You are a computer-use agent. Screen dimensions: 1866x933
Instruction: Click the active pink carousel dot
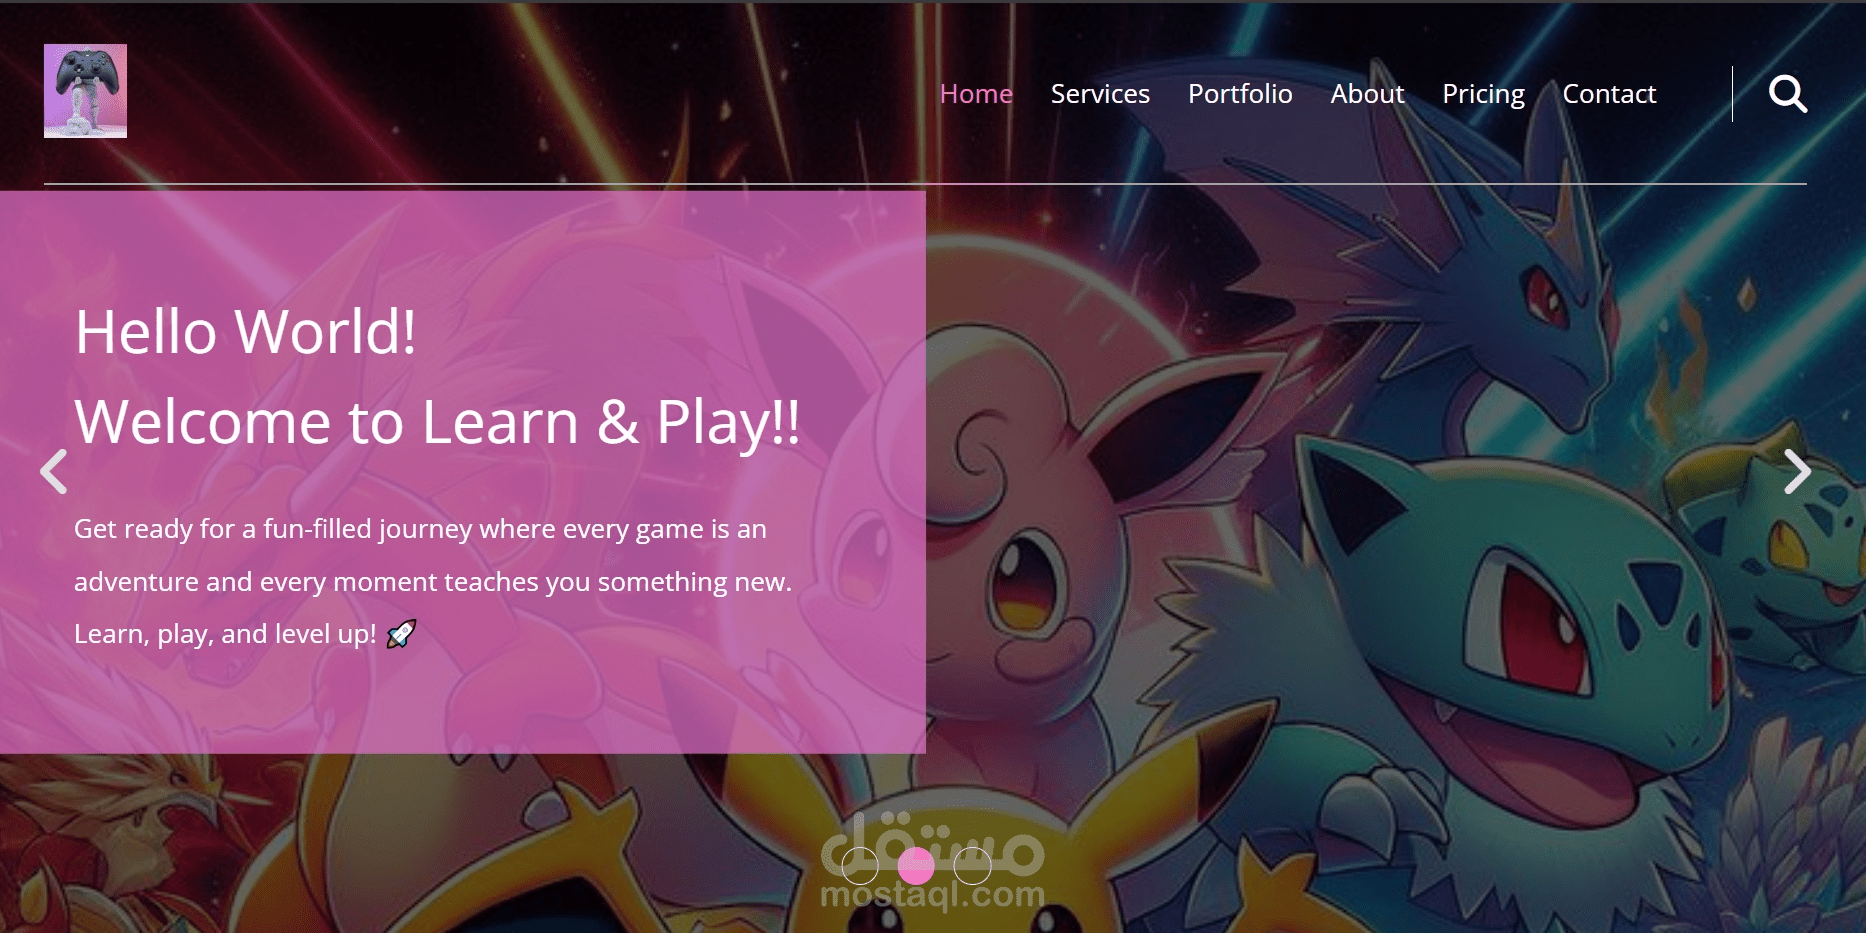pyautogui.click(x=917, y=866)
